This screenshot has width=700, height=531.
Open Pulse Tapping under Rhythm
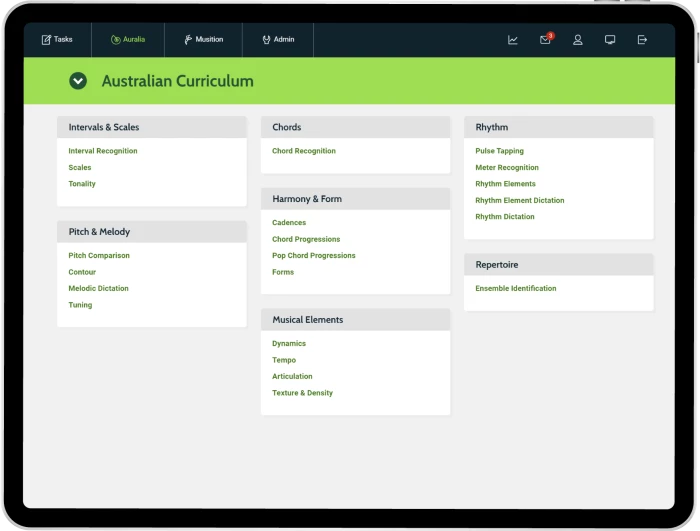[499, 151]
